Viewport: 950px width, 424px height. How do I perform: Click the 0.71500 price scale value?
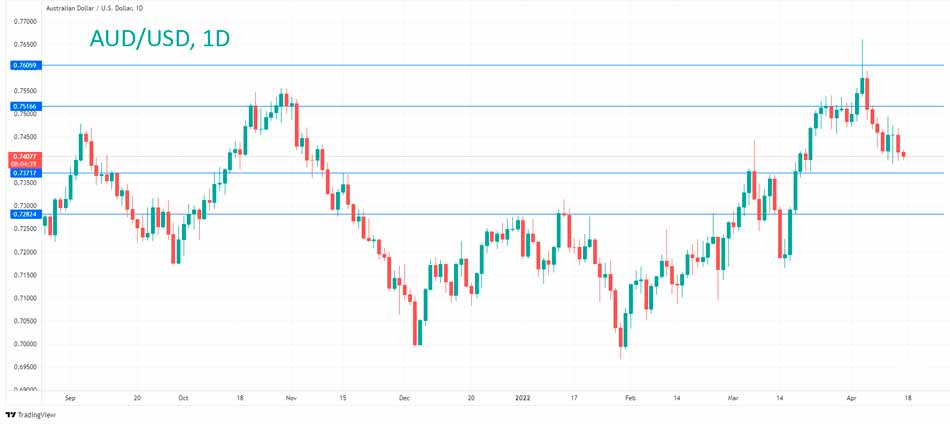(x=26, y=275)
